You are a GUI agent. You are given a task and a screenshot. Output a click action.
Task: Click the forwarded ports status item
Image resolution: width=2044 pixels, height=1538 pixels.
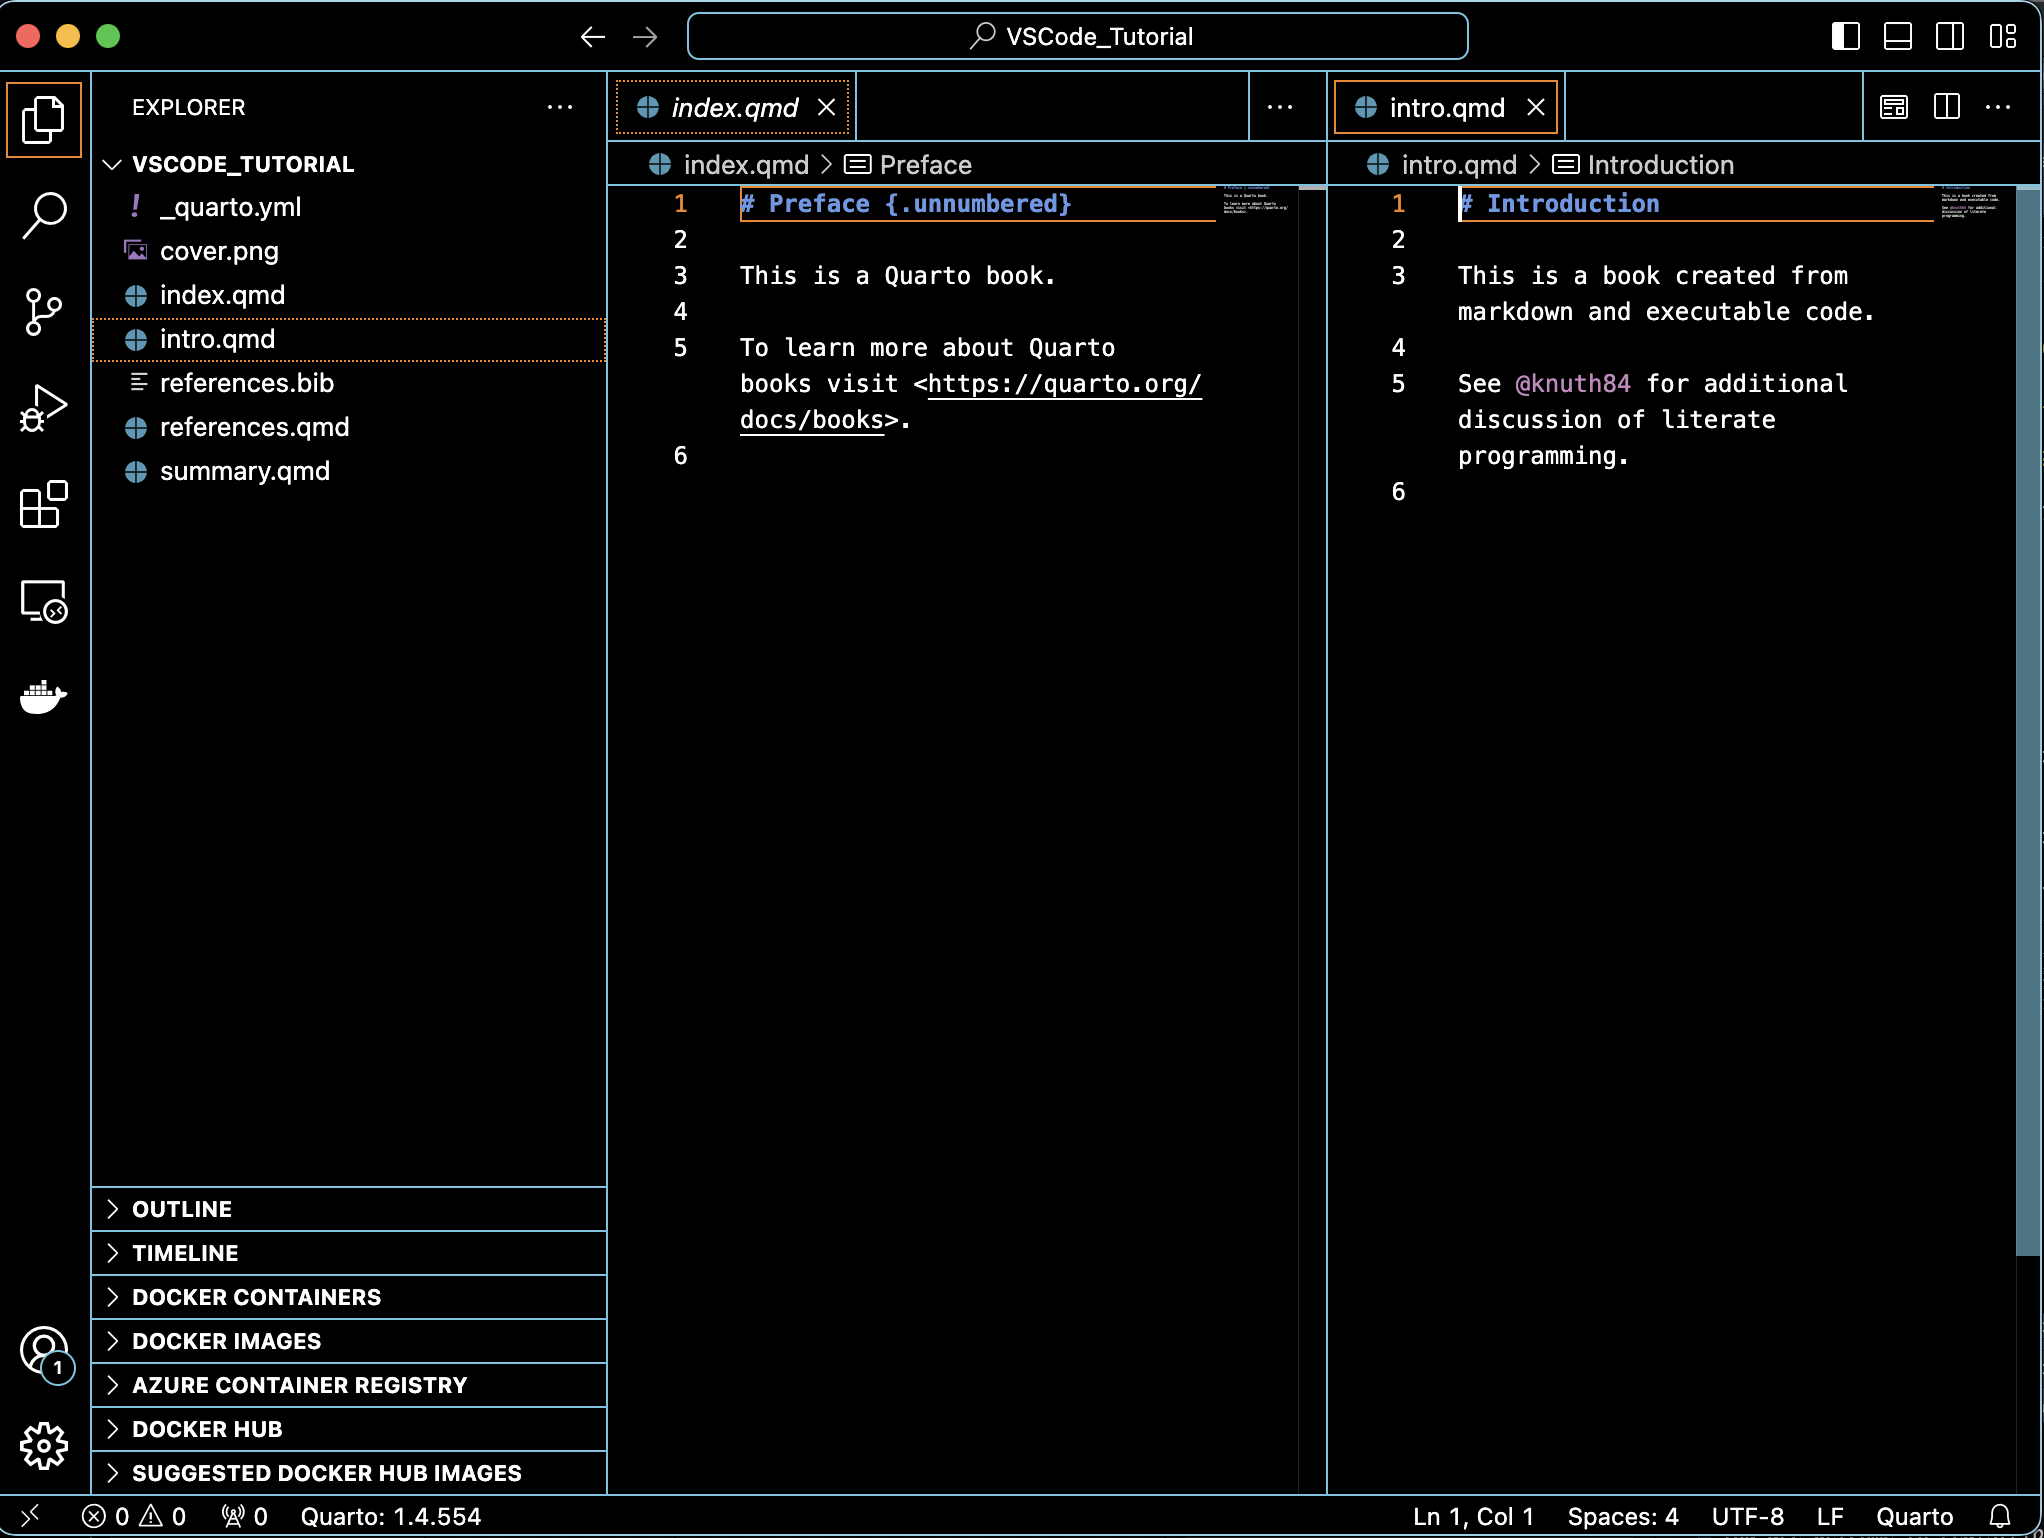click(x=244, y=1516)
